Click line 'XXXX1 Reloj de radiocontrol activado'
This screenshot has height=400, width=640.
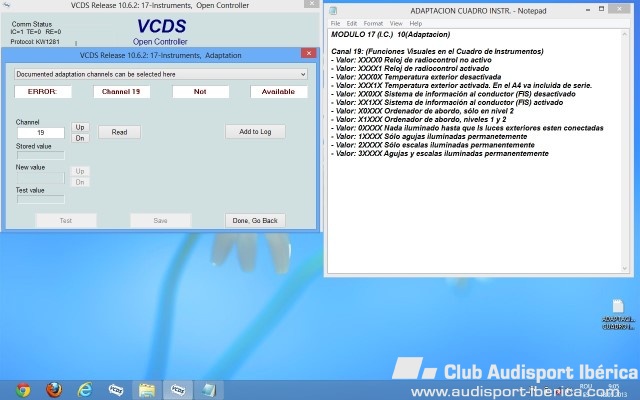click(x=410, y=69)
